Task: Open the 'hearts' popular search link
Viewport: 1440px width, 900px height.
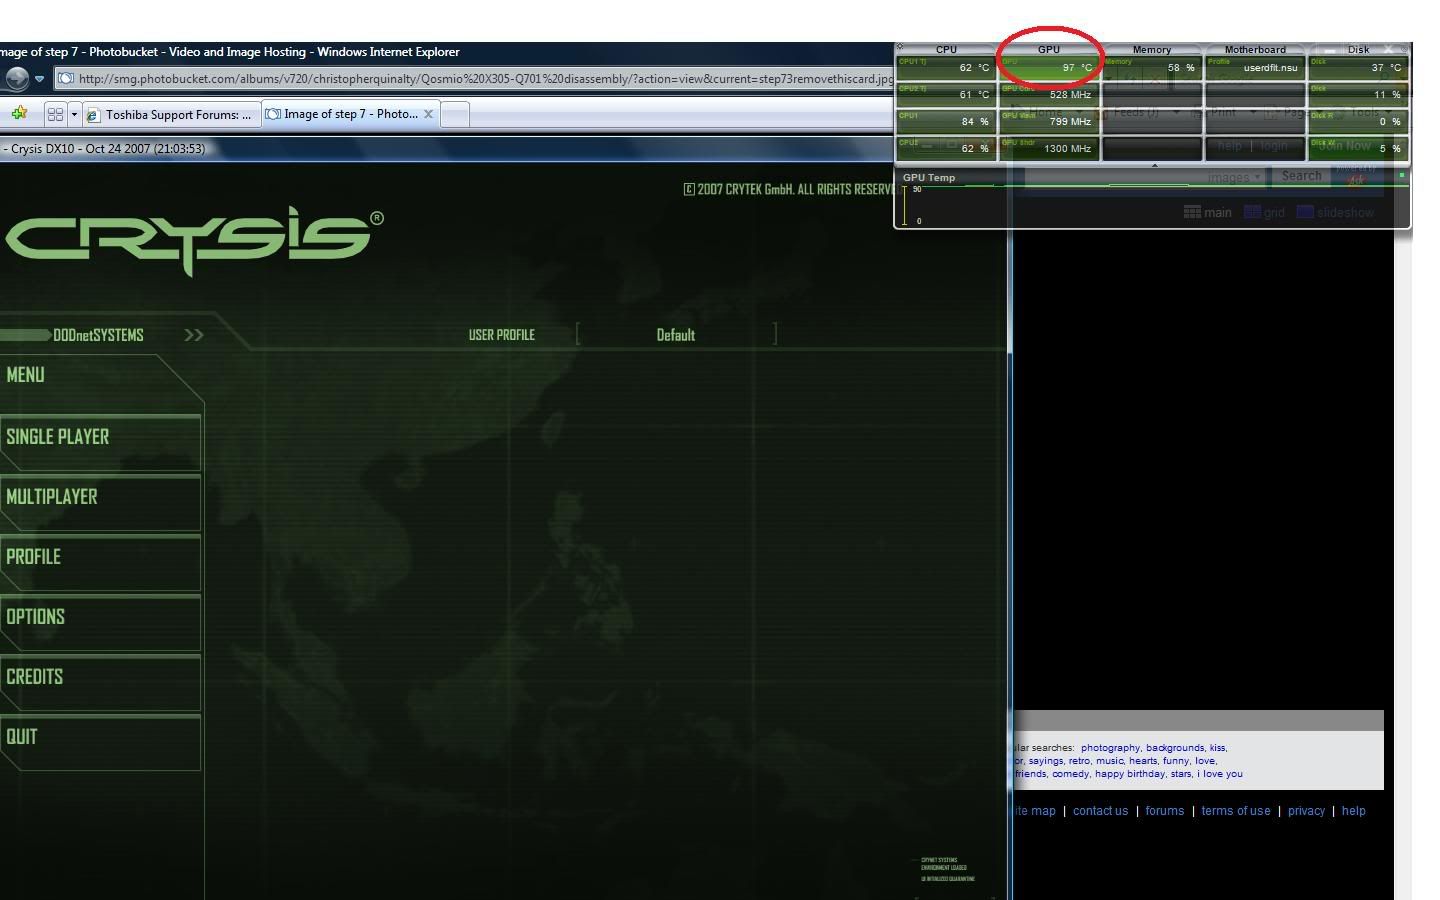Action: (1143, 761)
